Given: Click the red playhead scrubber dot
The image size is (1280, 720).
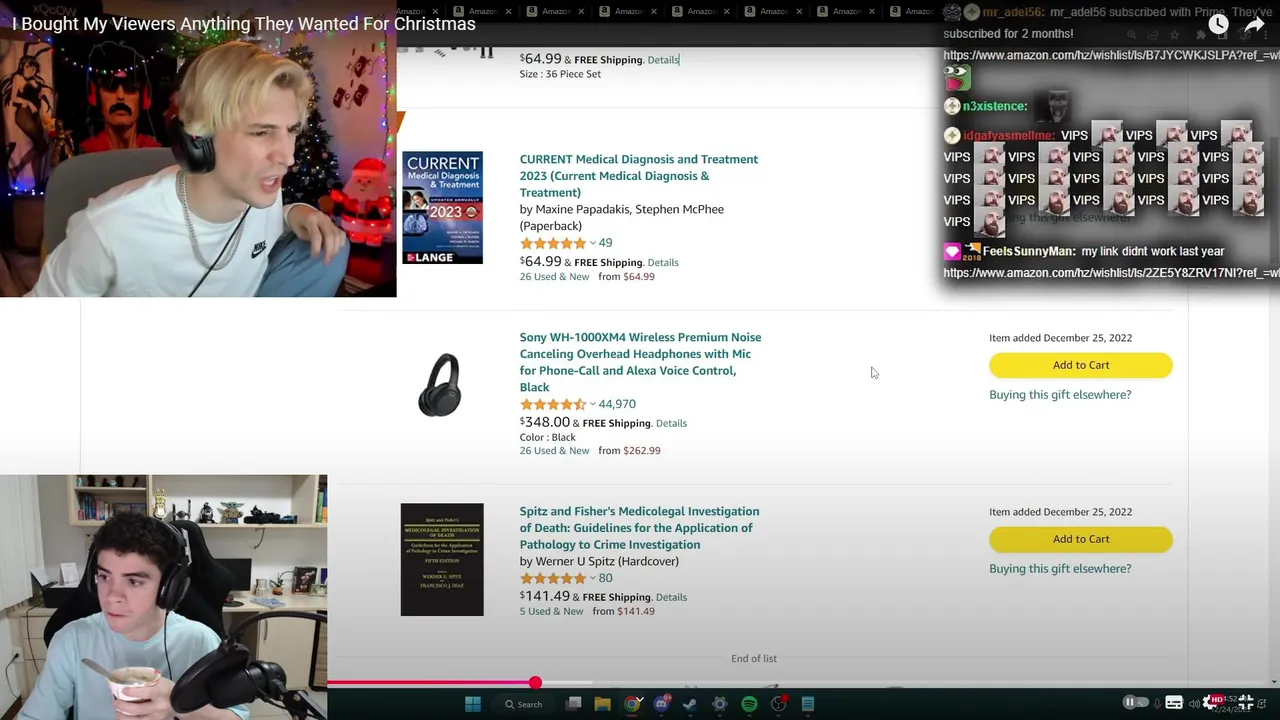Looking at the screenshot, I should point(535,683).
